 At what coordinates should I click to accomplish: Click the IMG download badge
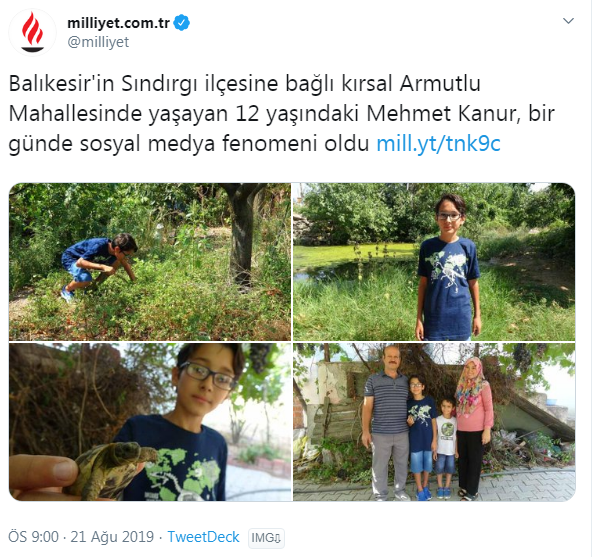point(266,538)
